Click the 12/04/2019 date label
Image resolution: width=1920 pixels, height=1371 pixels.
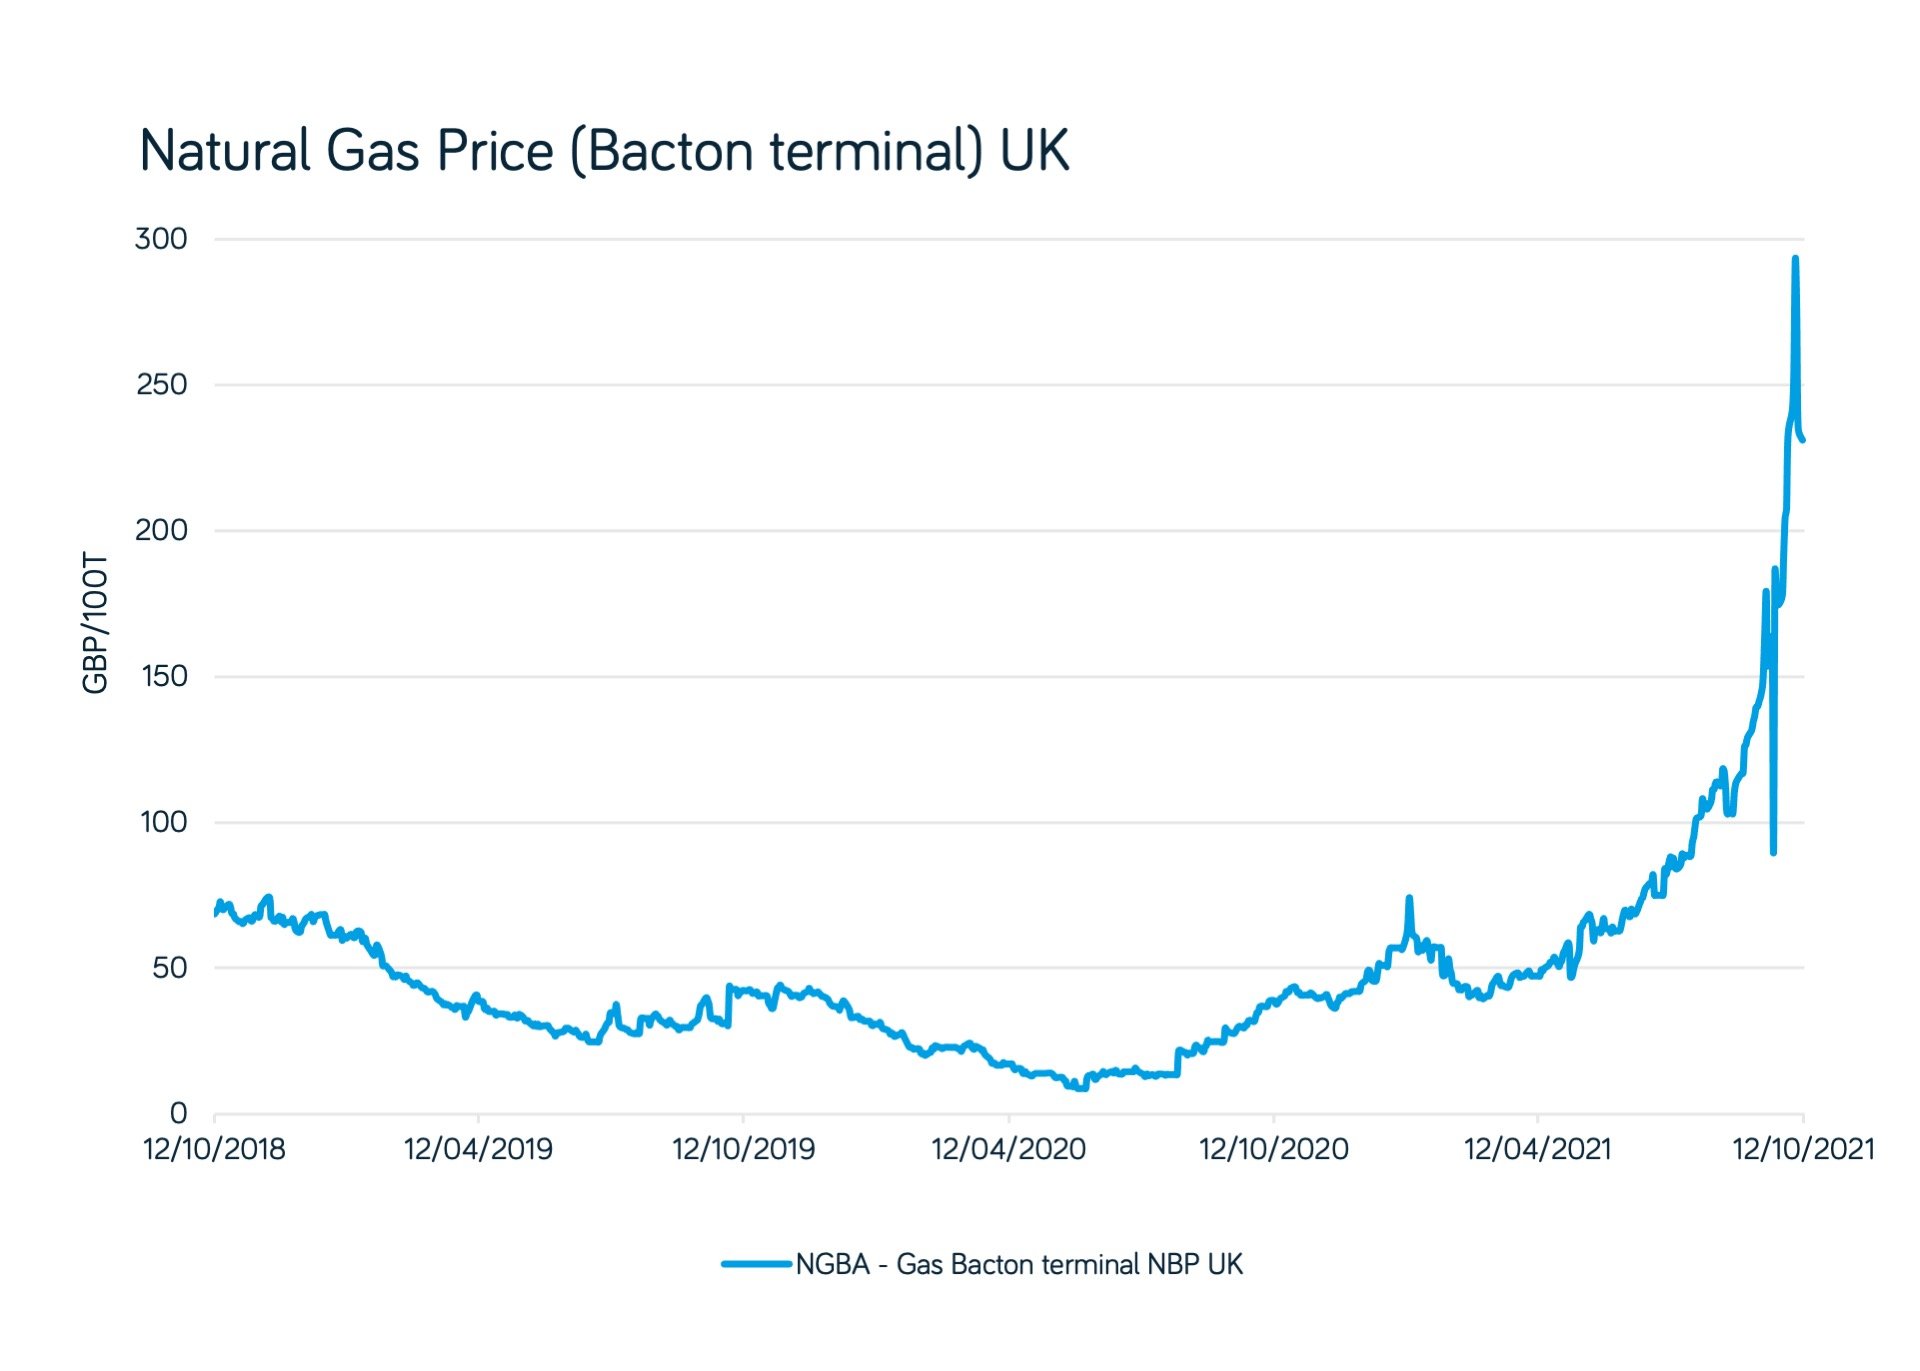click(x=478, y=1149)
